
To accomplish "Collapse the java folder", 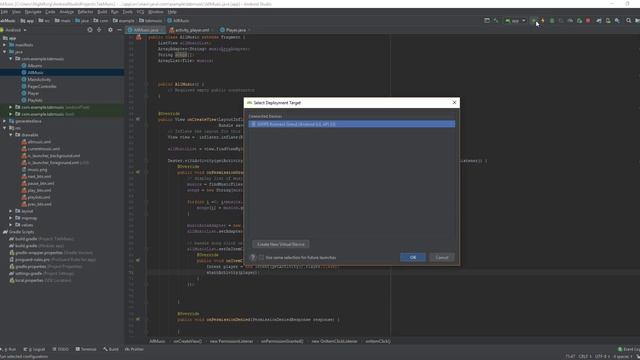I will point(4,52).
